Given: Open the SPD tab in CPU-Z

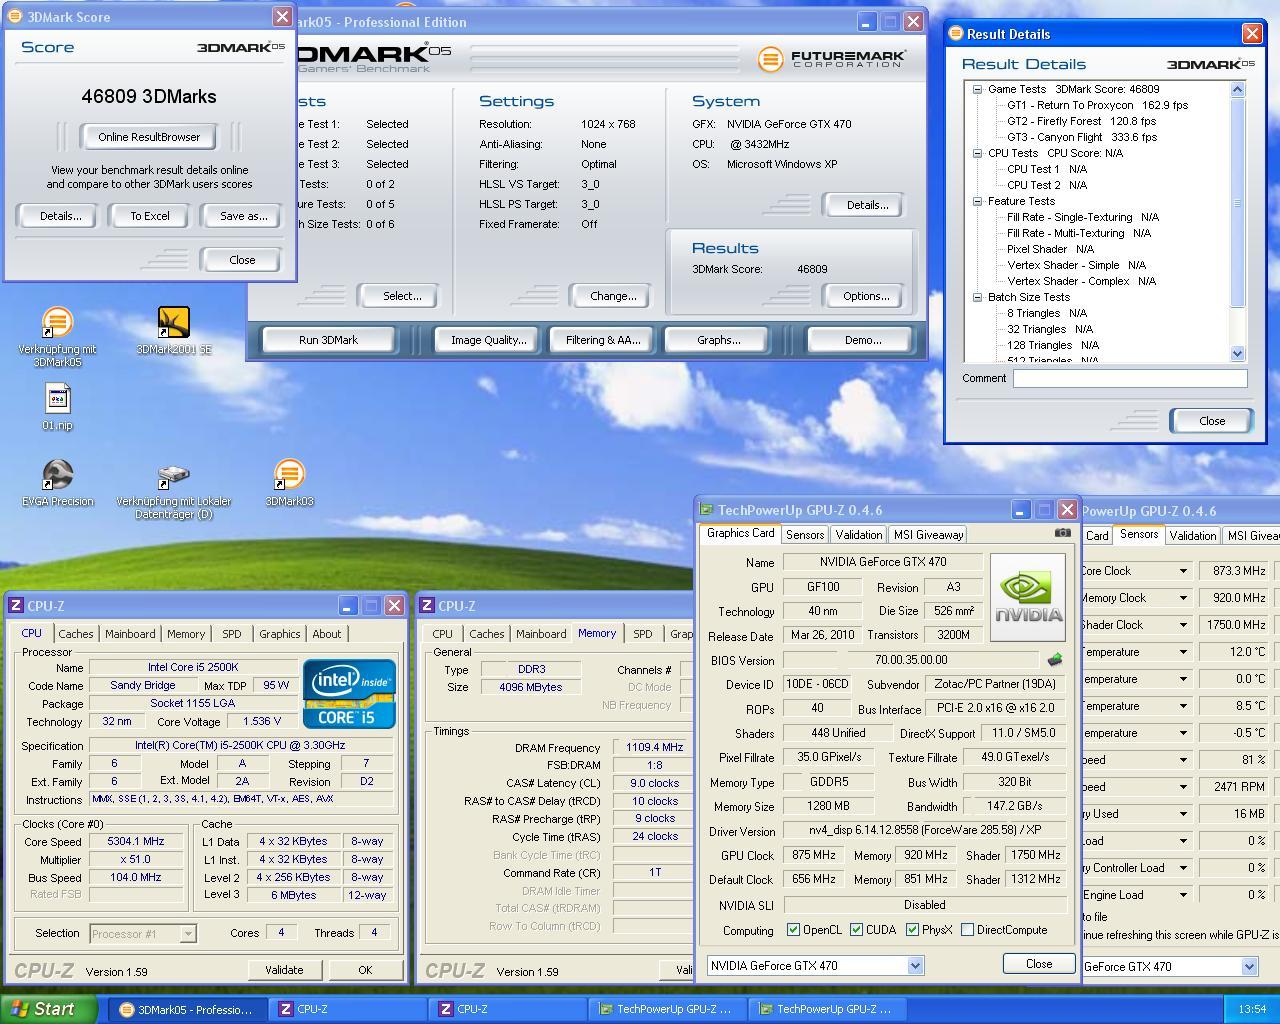Looking at the screenshot, I should (x=231, y=634).
